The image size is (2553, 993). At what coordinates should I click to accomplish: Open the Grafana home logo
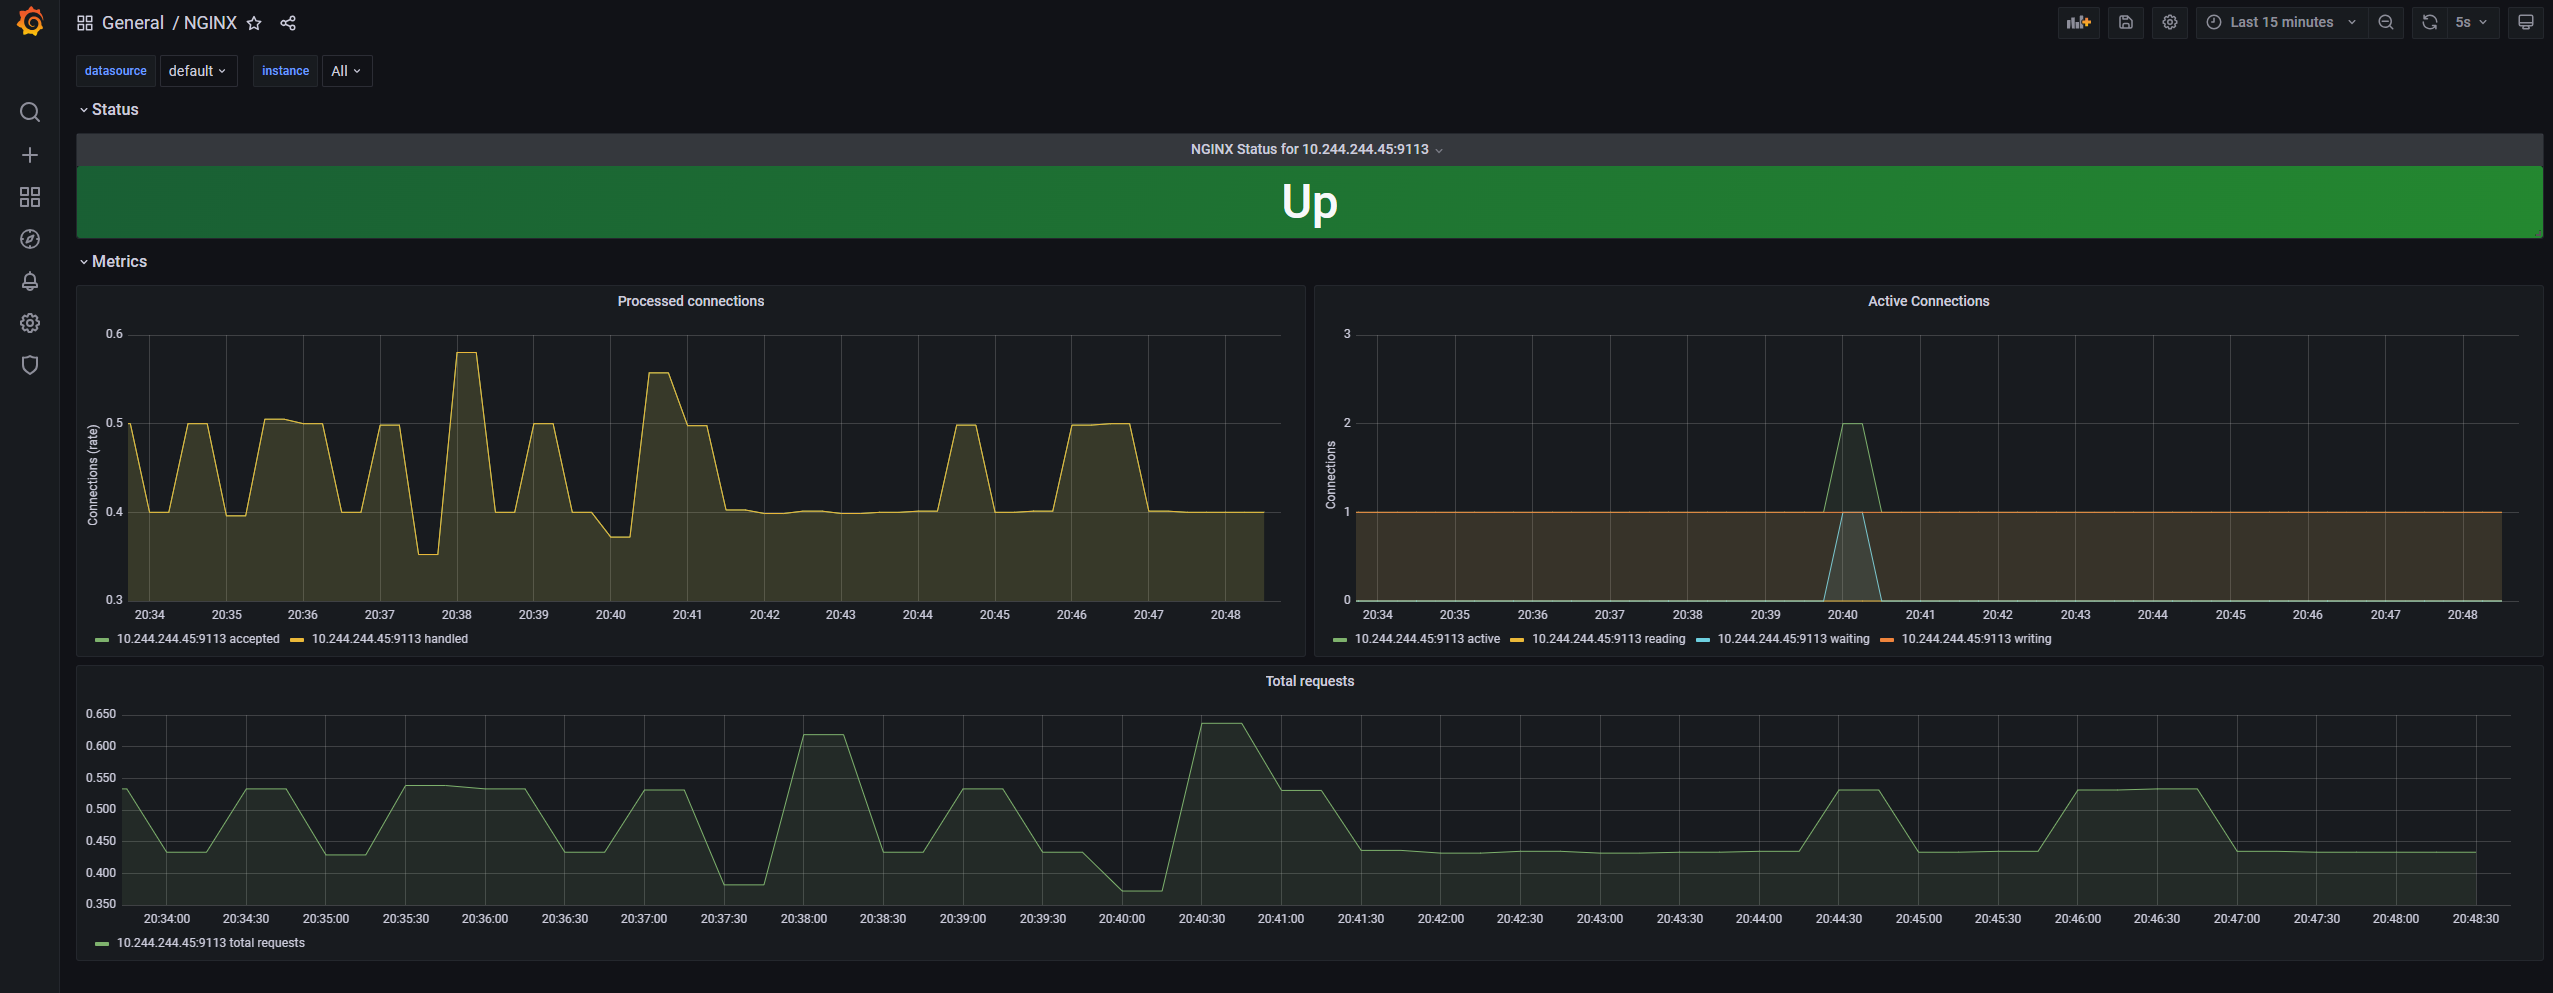coord(30,22)
